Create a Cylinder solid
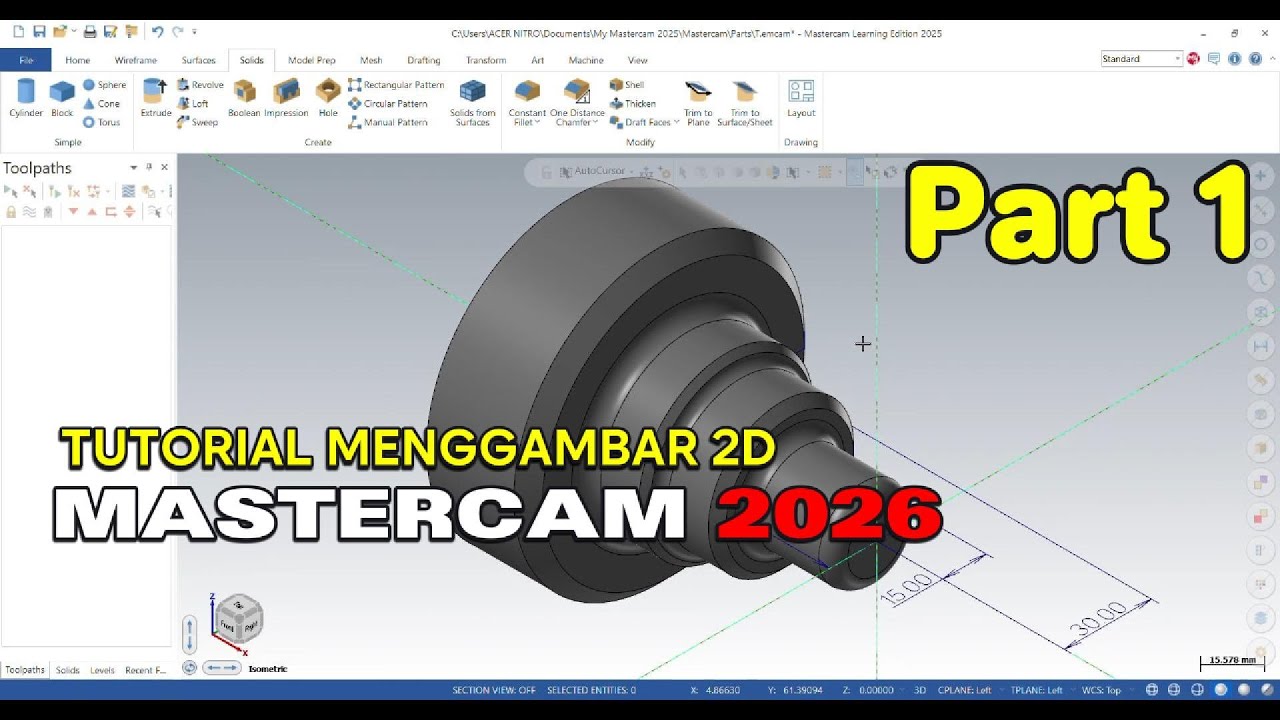1280x720 pixels. [x=26, y=100]
